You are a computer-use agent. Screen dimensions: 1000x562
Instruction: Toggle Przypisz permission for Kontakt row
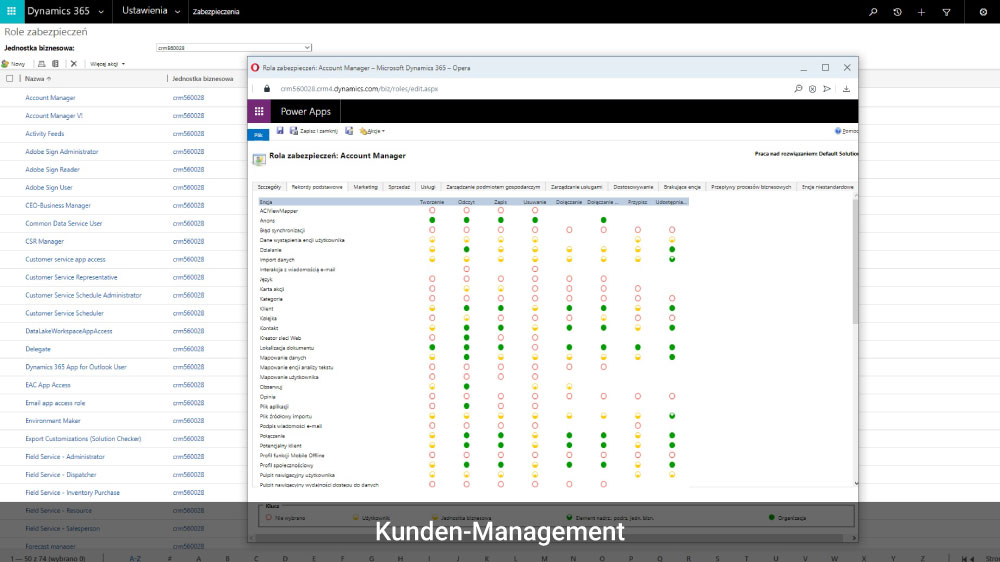(638, 328)
